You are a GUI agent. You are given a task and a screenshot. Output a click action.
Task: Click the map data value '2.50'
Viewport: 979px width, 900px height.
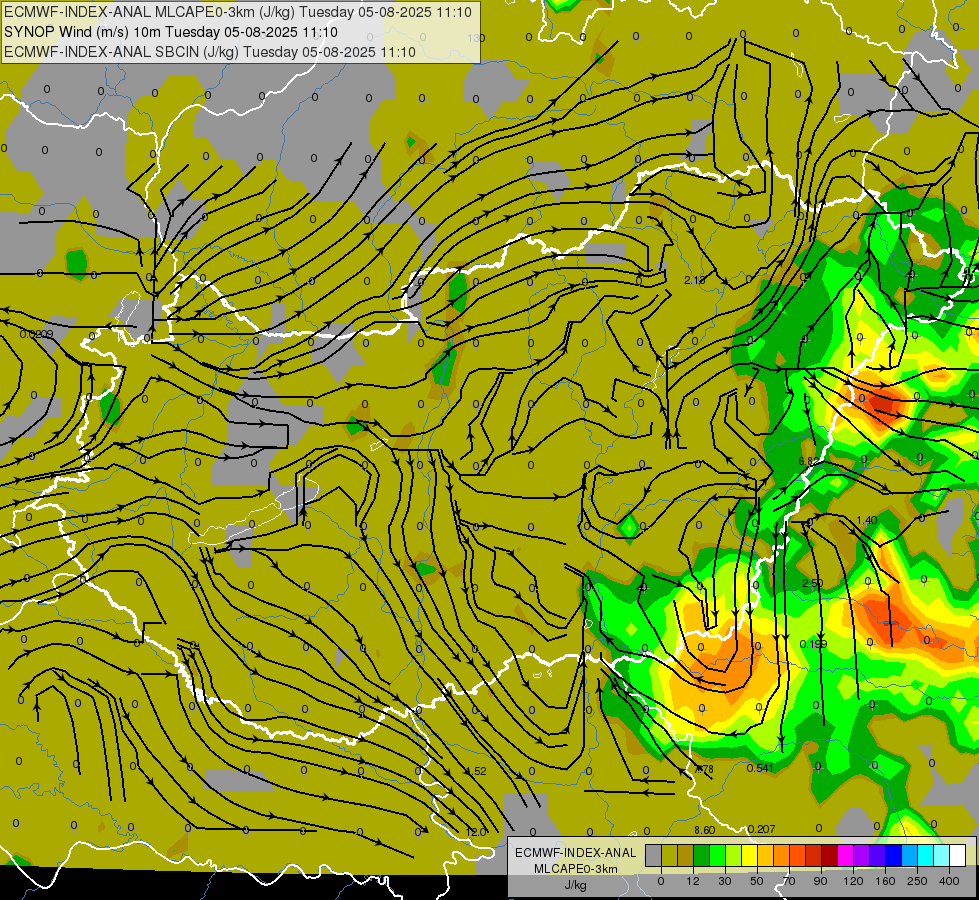[812, 583]
